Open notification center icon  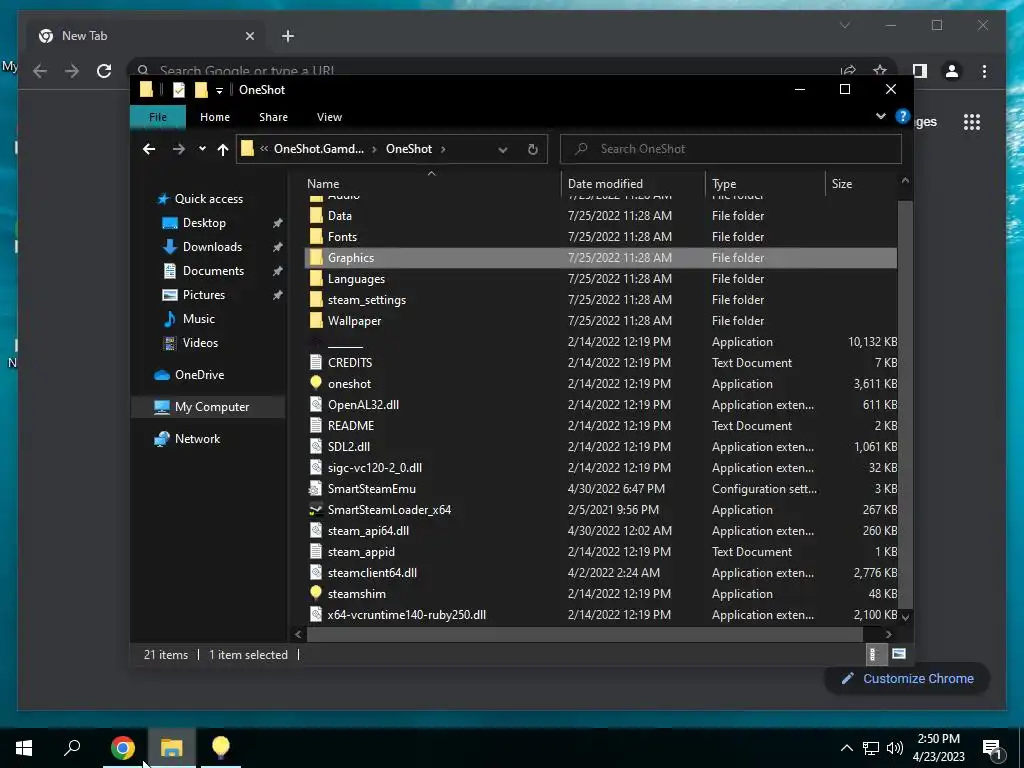(x=992, y=748)
